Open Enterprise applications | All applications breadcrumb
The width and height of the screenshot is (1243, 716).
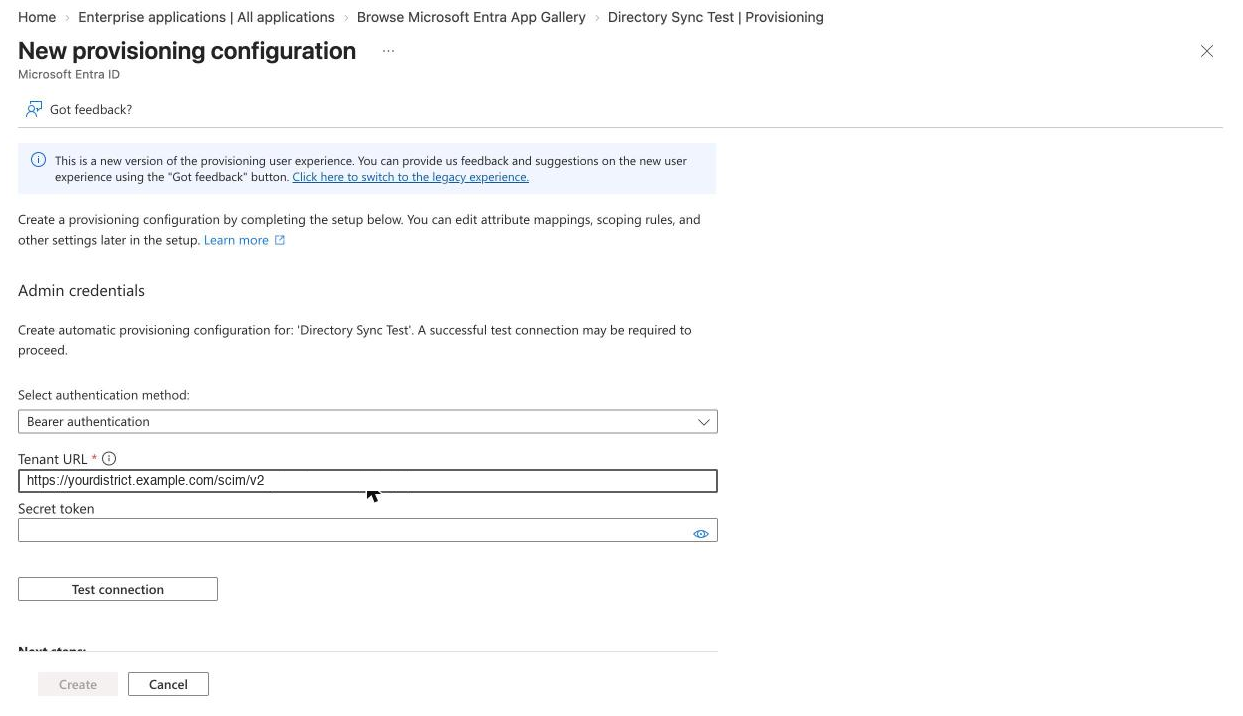click(206, 17)
